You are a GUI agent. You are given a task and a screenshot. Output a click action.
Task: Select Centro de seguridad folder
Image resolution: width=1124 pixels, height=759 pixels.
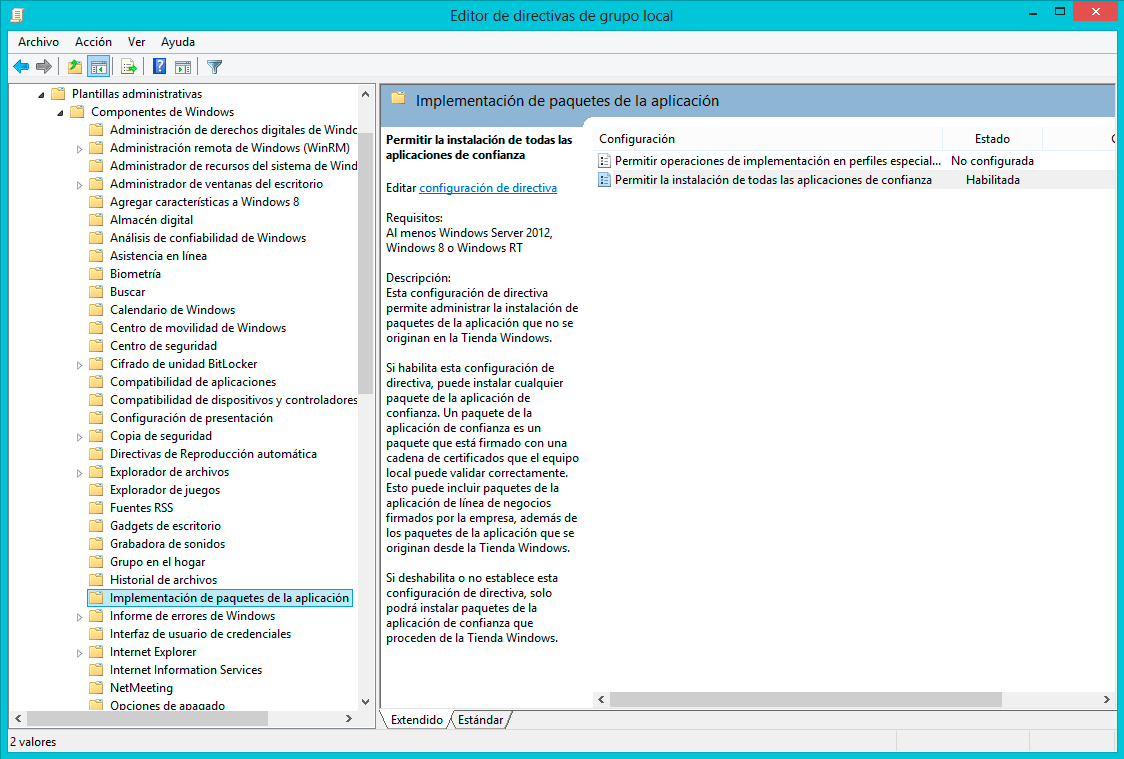click(163, 346)
